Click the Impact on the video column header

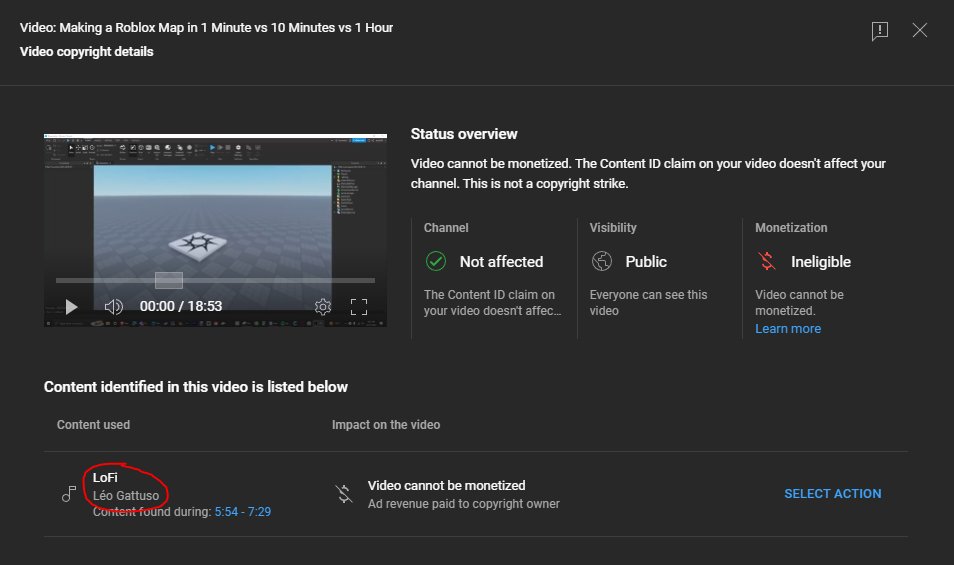click(386, 425)
